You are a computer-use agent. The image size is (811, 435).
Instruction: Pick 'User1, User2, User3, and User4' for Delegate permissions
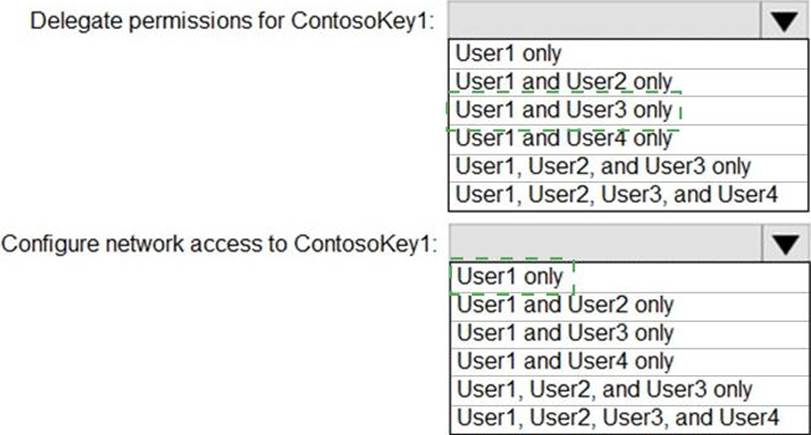click(x=615, y=194)
